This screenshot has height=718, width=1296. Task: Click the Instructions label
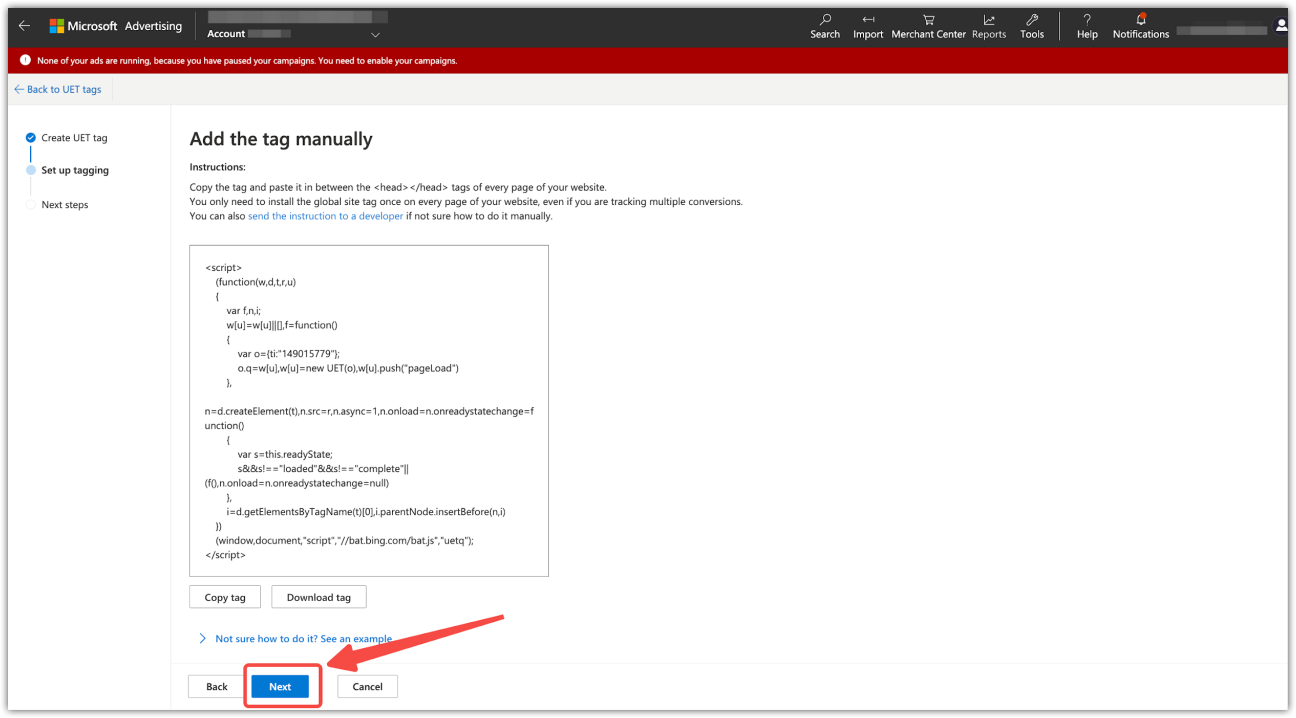218,167
